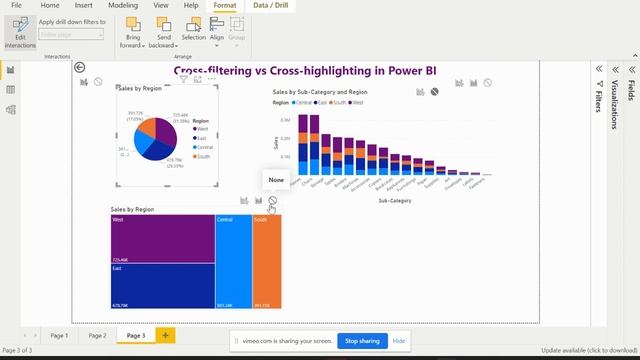This screenshot has height=360, width=640.
Task: Select the East dark blue treemap tile
Action: (x=163, y=286)
